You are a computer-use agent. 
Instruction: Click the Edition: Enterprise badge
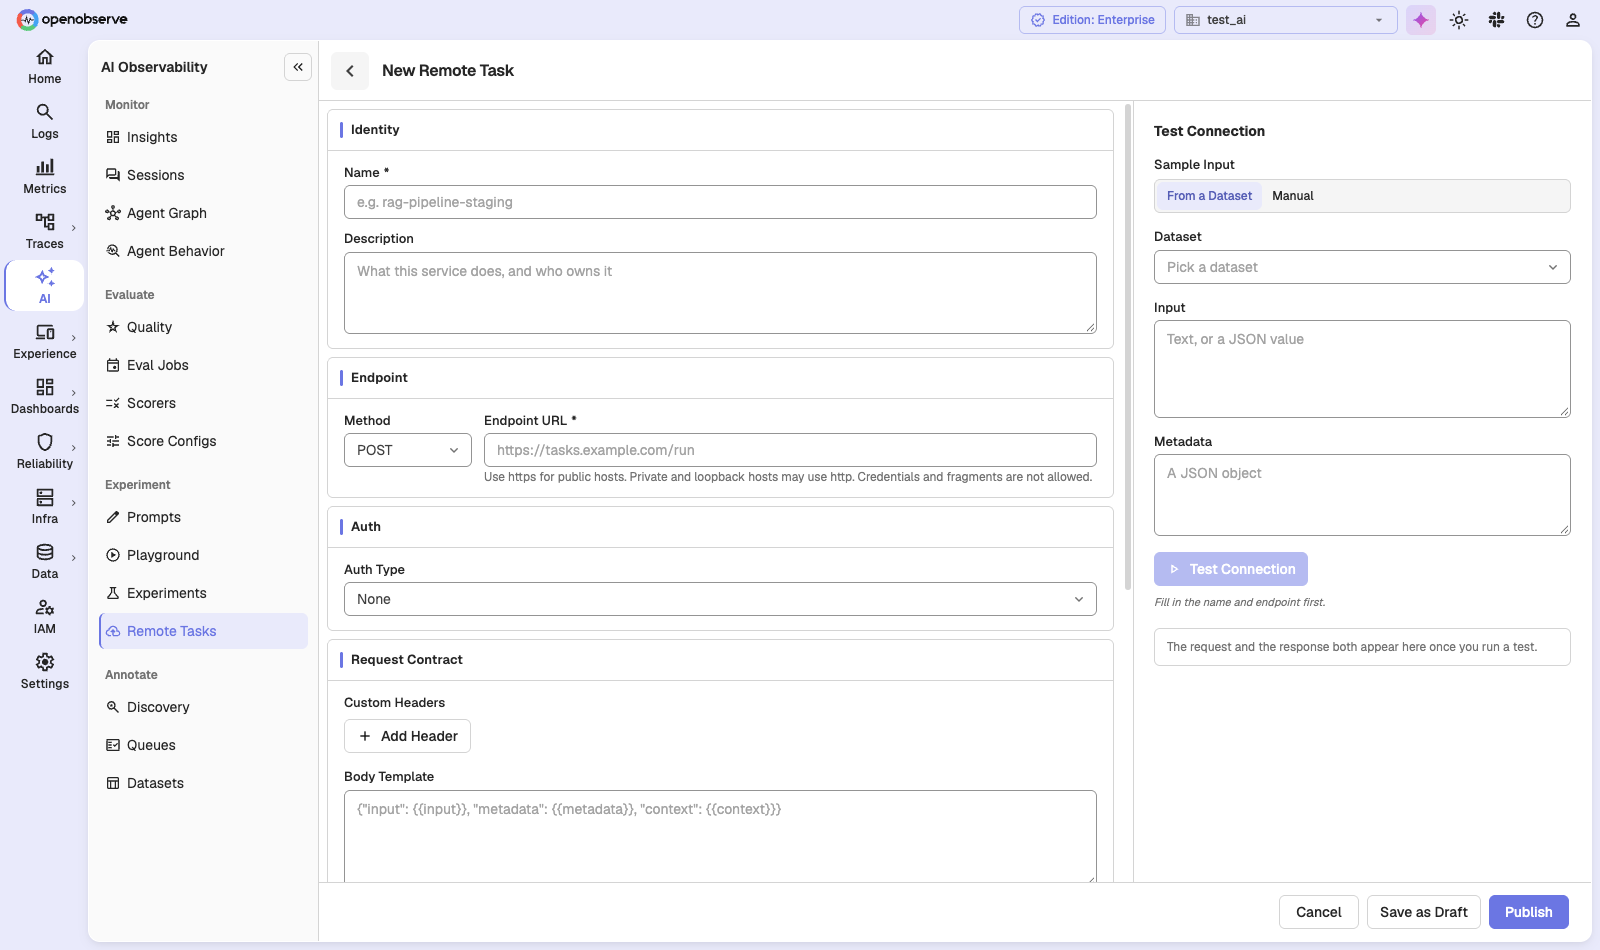[1092, 20]
